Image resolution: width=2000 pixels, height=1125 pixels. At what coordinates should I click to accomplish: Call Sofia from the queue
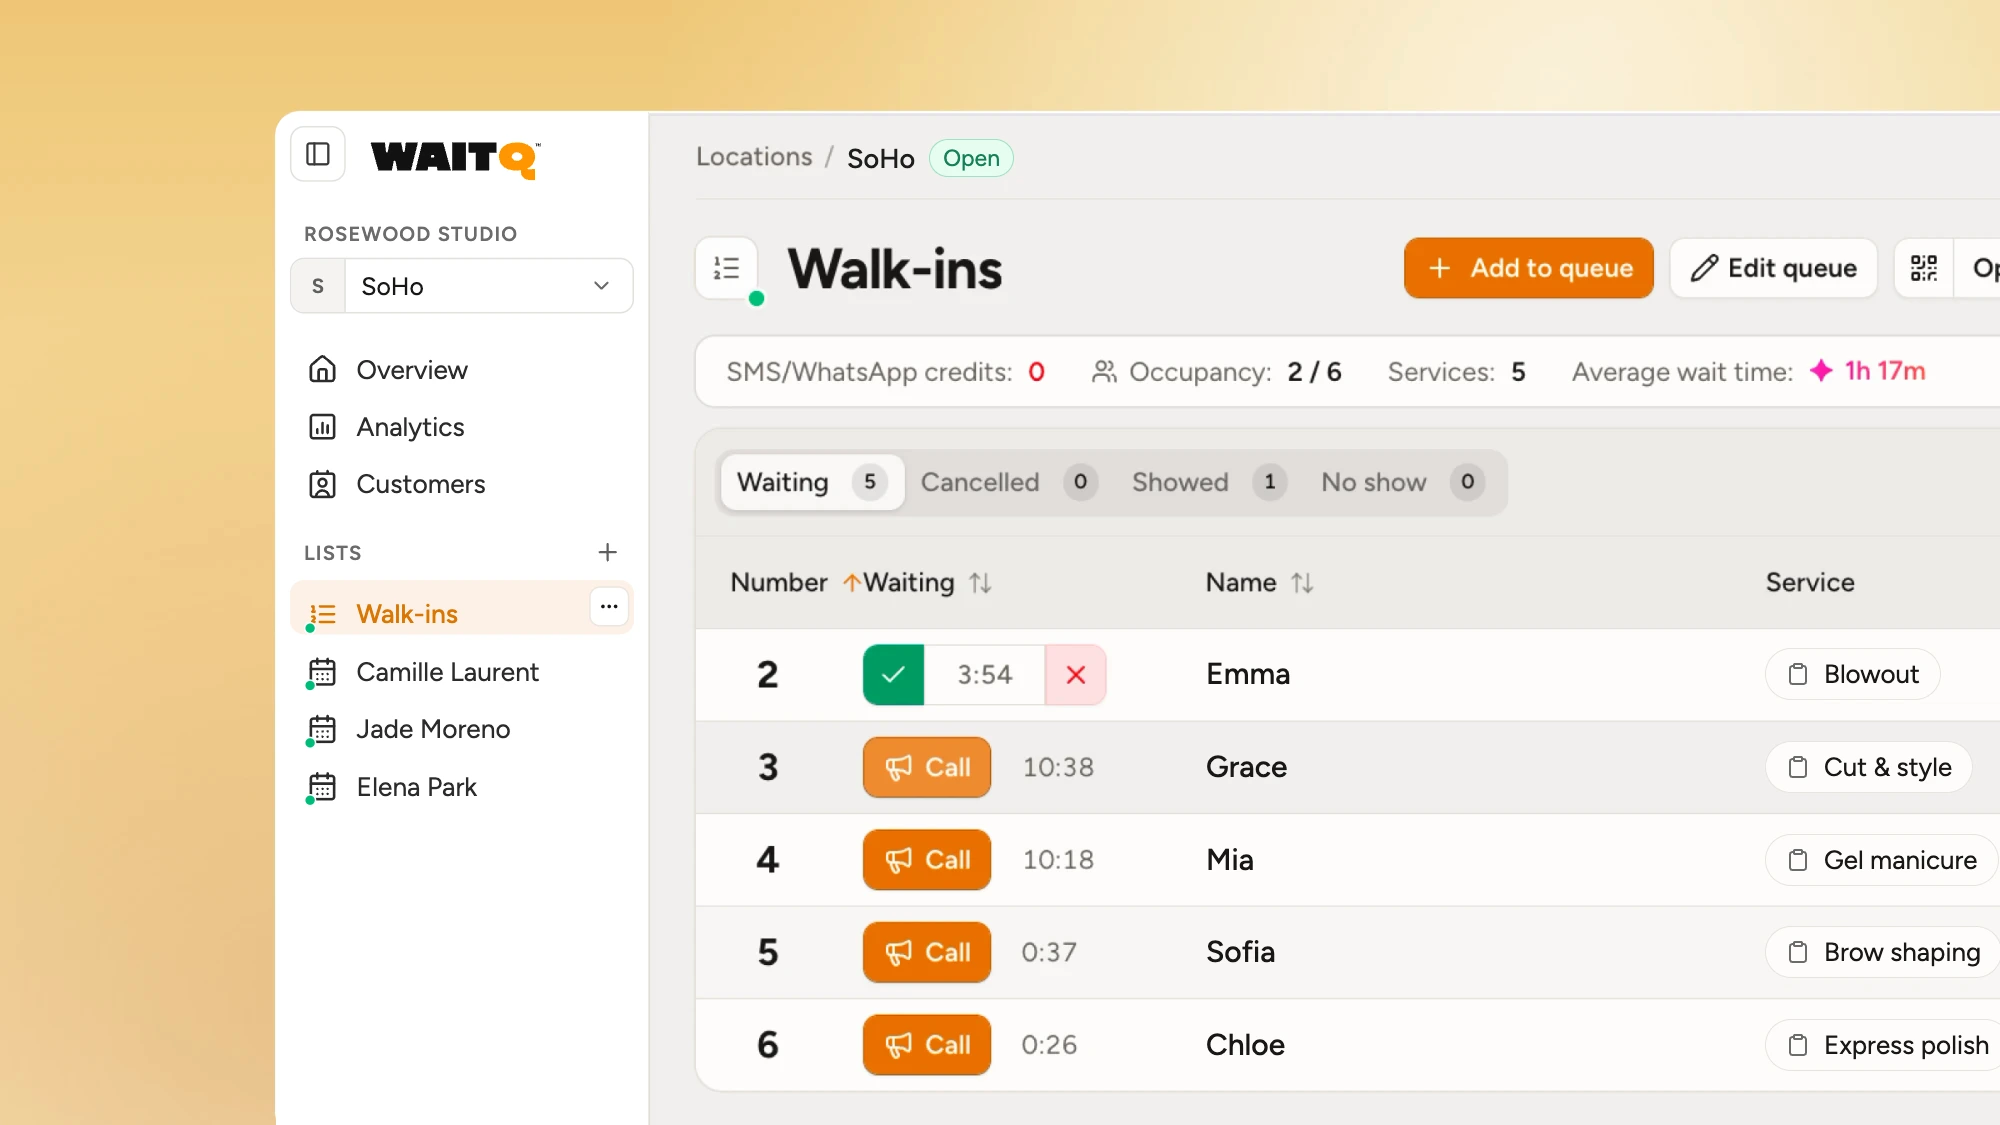tap(927, 952)
